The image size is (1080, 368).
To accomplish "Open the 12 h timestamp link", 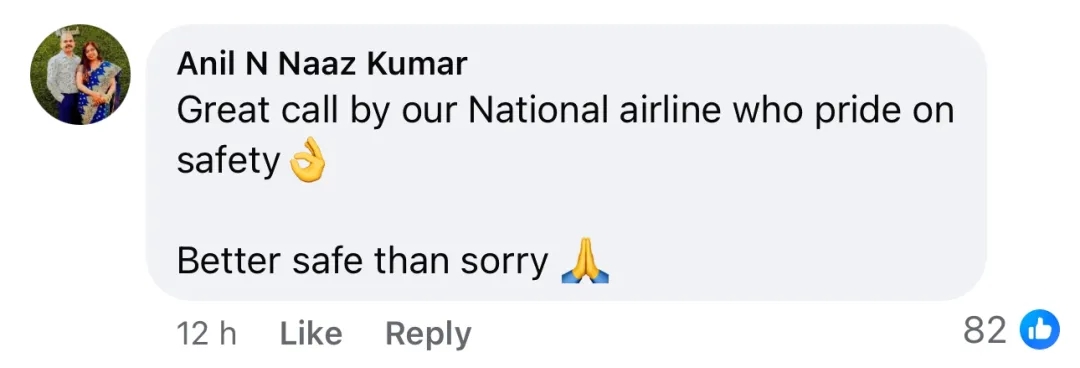I will 206,334.
